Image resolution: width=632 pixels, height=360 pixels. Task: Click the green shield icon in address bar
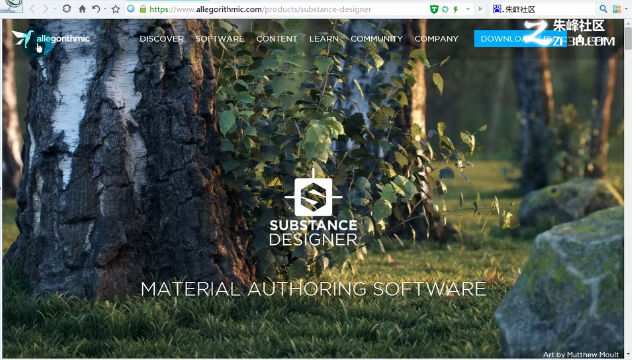[434, 9]
